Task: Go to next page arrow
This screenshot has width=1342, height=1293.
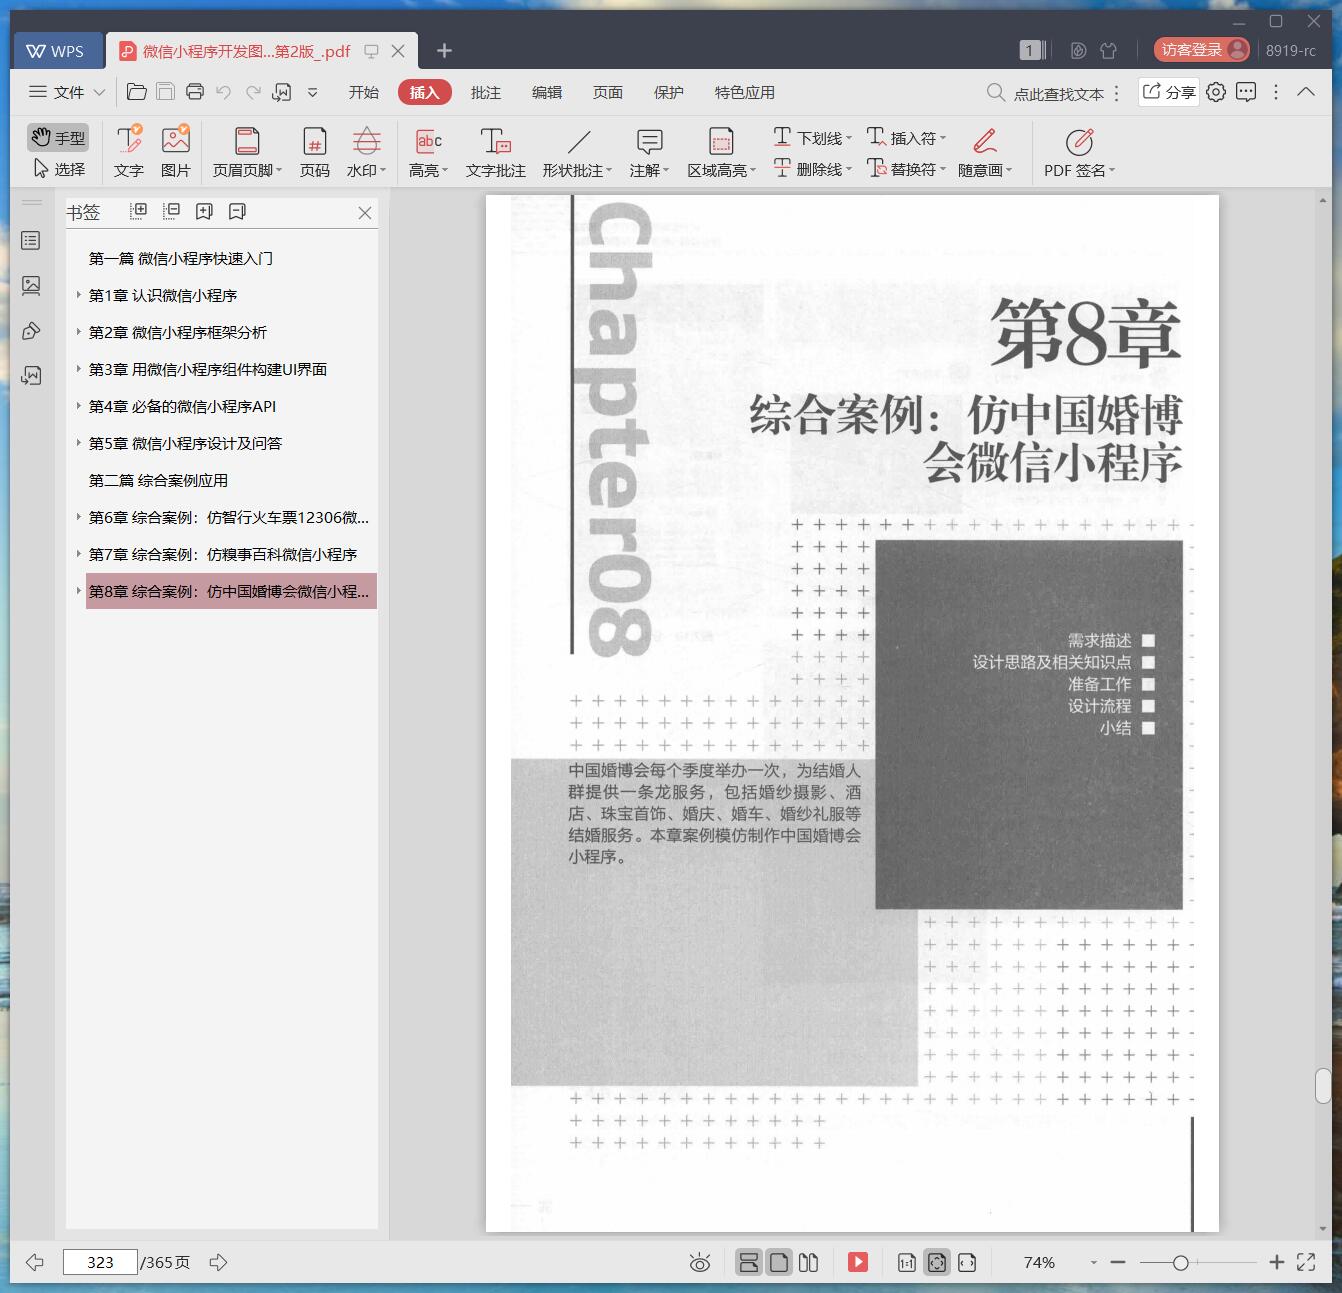Action: (218, 1262)
